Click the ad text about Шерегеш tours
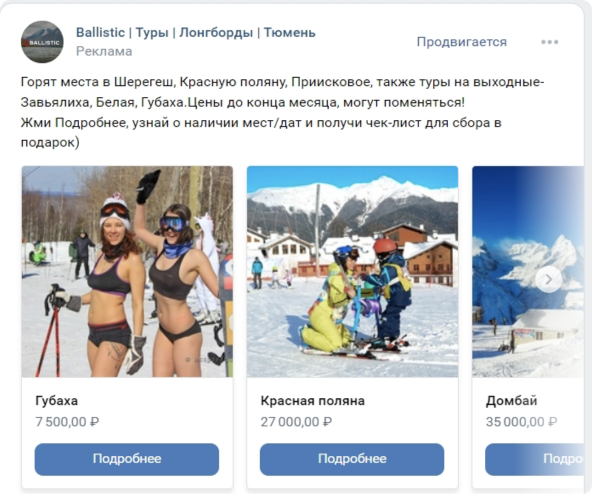The width and height of the screenshot is (592, 494). coord(282,82)
